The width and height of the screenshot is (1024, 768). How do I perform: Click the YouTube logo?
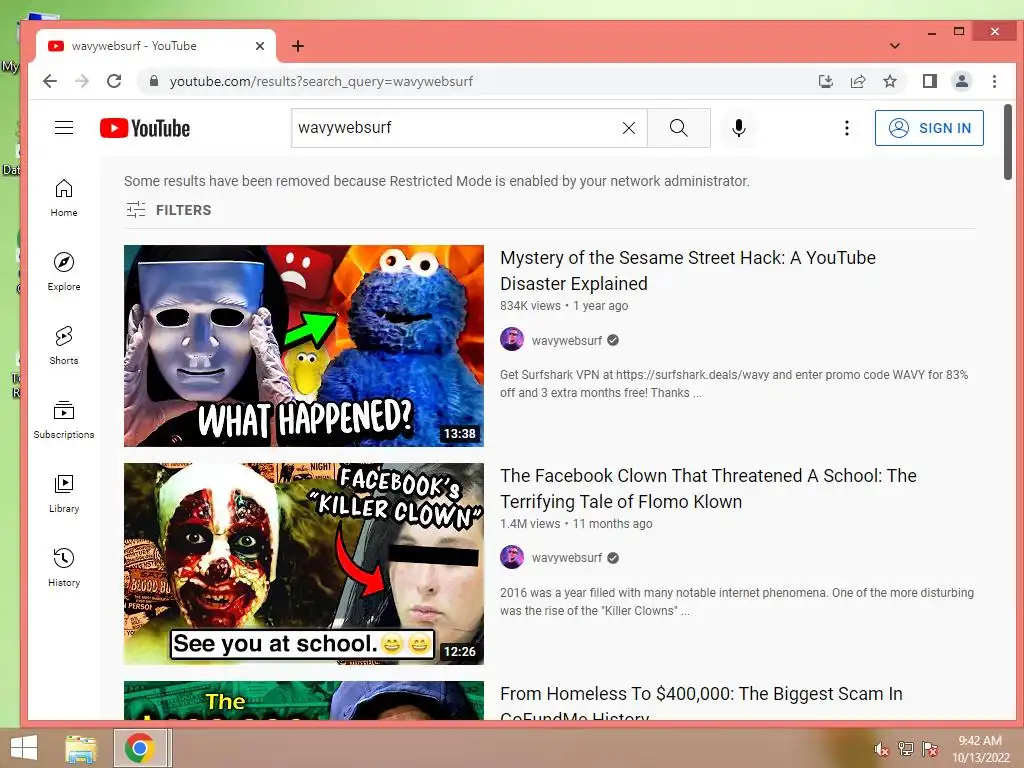pyautogui.click(x=145, y=128)
